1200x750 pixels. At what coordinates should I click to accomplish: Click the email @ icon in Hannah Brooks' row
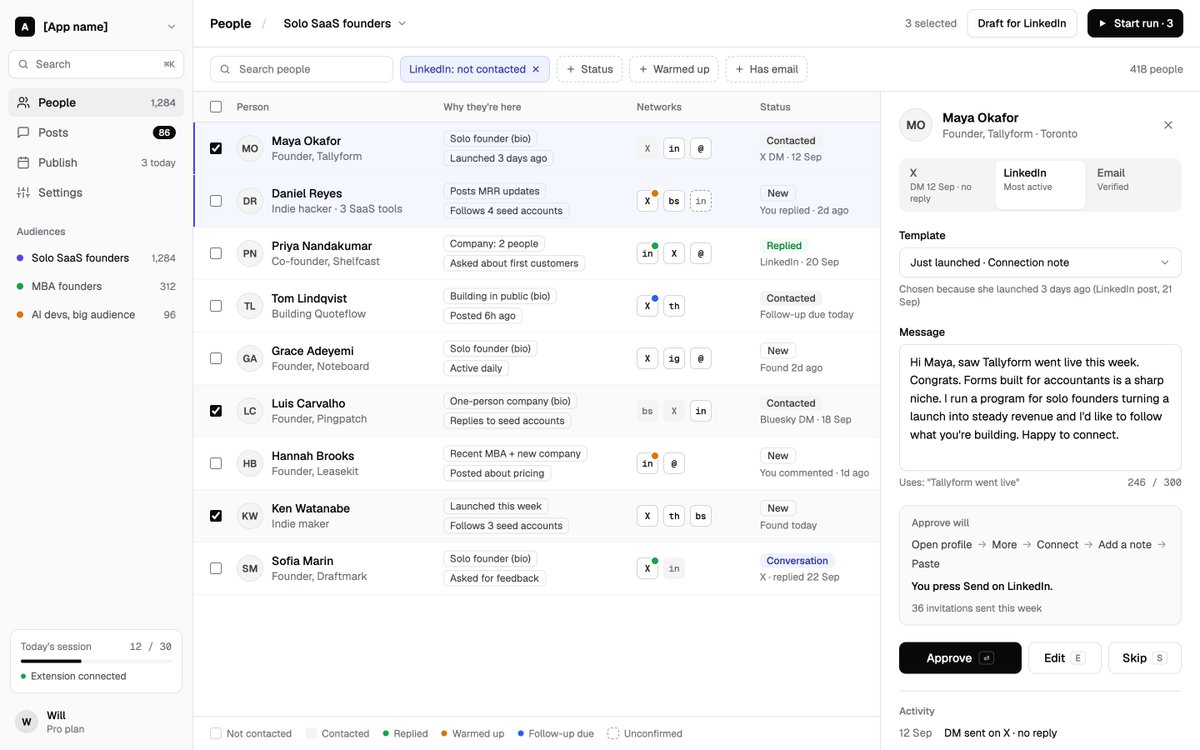pos(674,463)
